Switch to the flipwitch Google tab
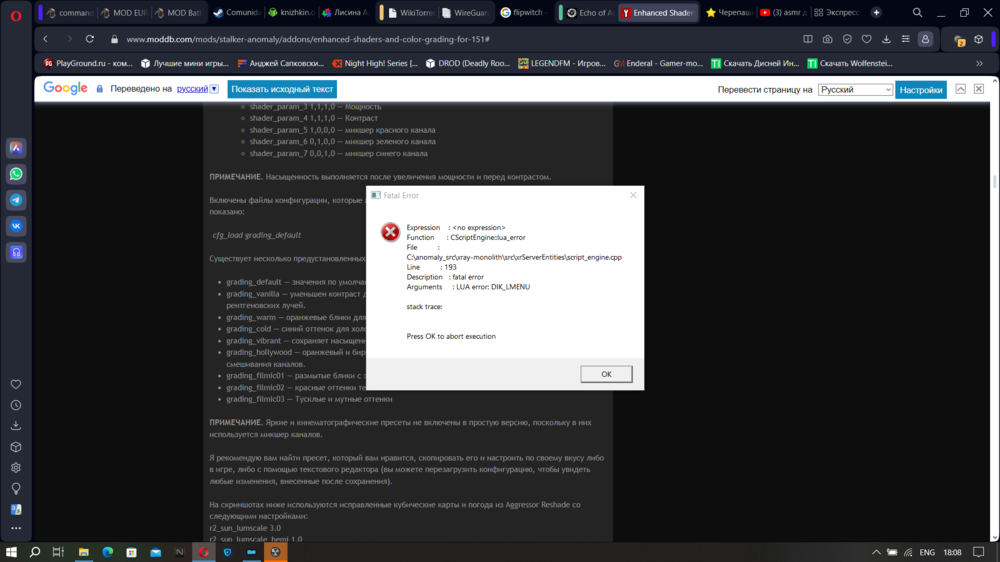Viewport: 1000px width, 562px height. coord(524,12)
